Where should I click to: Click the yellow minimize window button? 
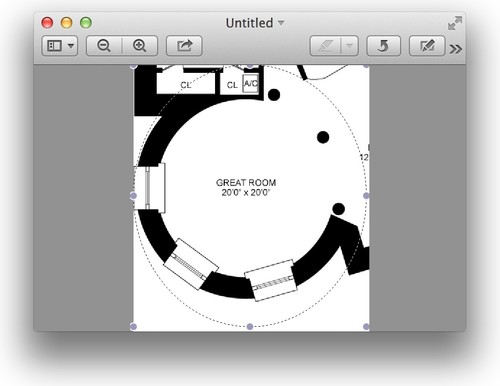pyautogui.click(x=66, y=23)
